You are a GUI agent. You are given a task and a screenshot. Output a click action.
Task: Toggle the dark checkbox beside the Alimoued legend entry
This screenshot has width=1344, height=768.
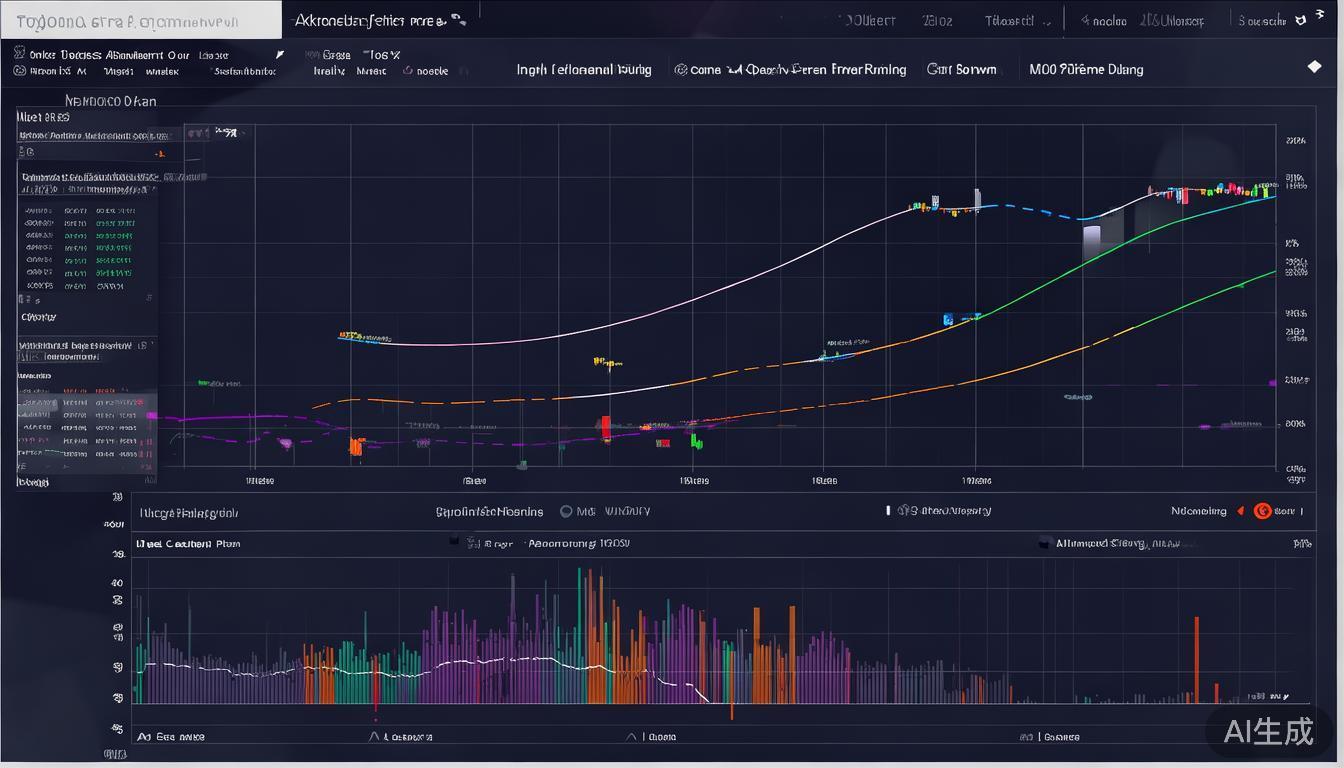(1045, 543)
